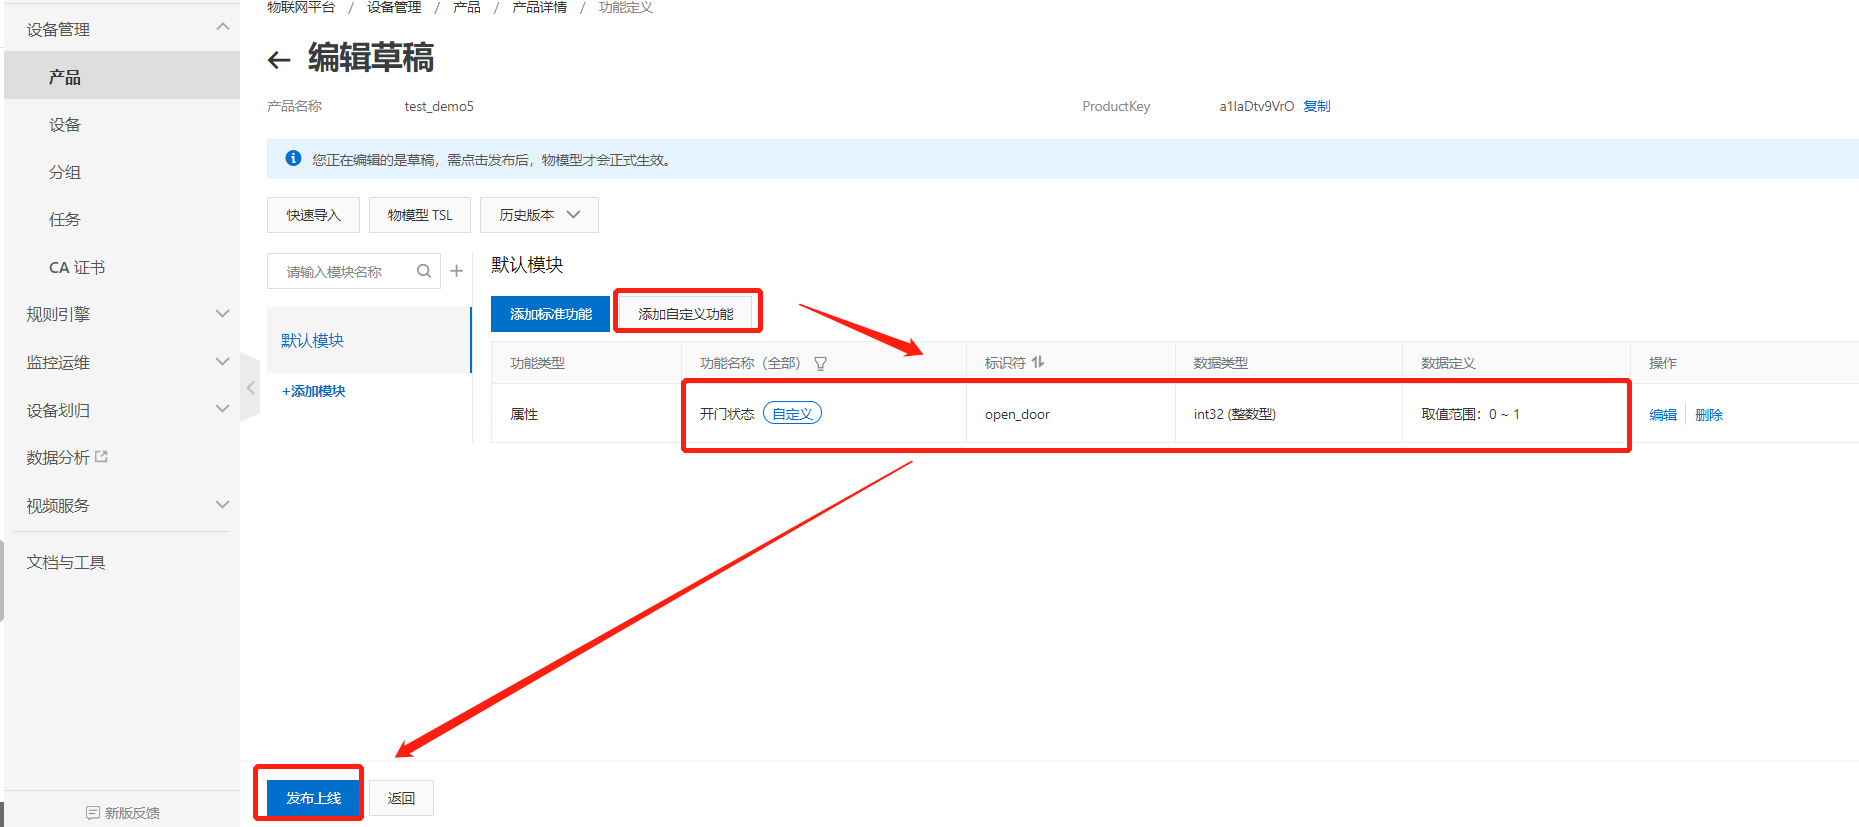Screen dimensions: 1859x827
Task: Click the 开门状态 function name
Action: click(727, 414)
